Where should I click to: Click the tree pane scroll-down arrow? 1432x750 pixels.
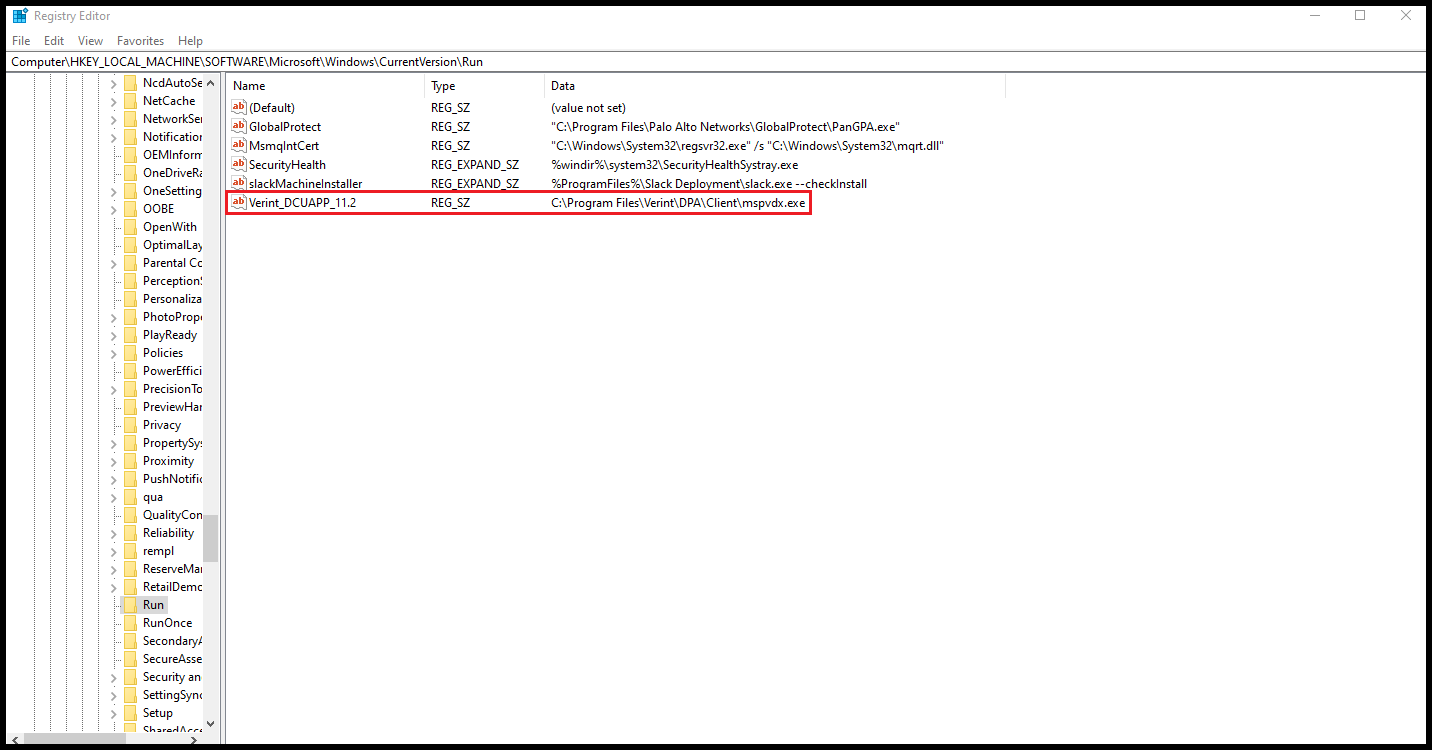[210, 723]
